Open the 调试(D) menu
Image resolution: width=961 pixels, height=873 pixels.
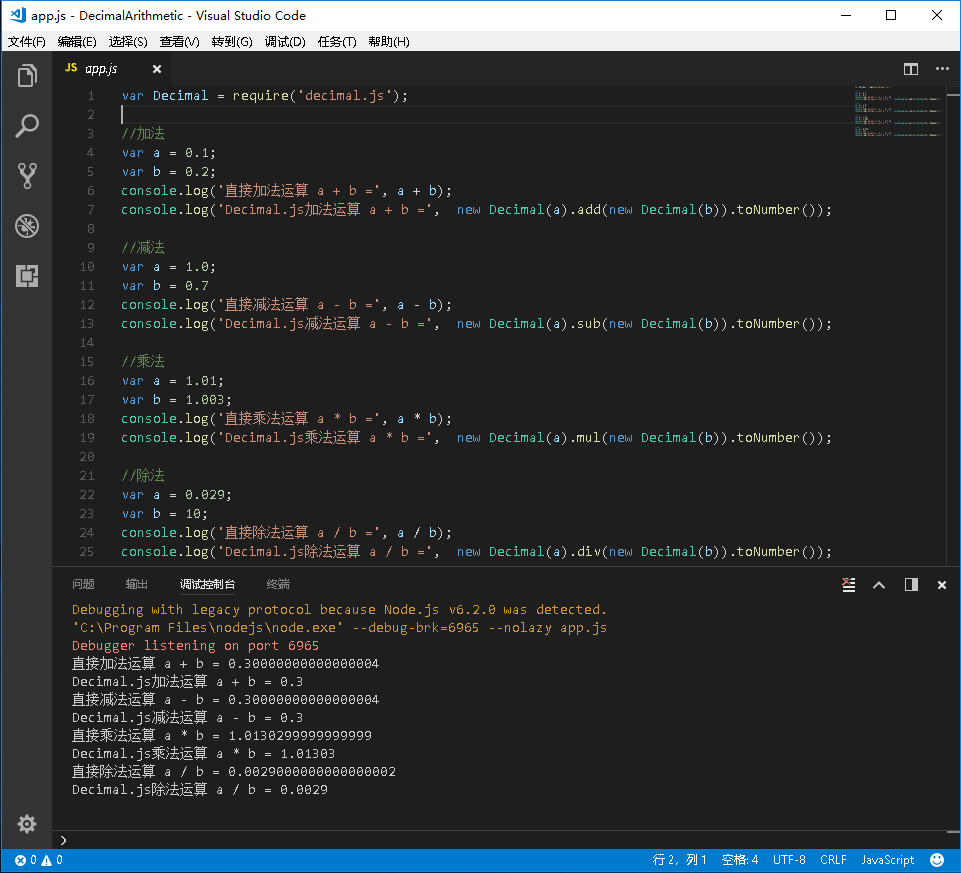[285, 42]
